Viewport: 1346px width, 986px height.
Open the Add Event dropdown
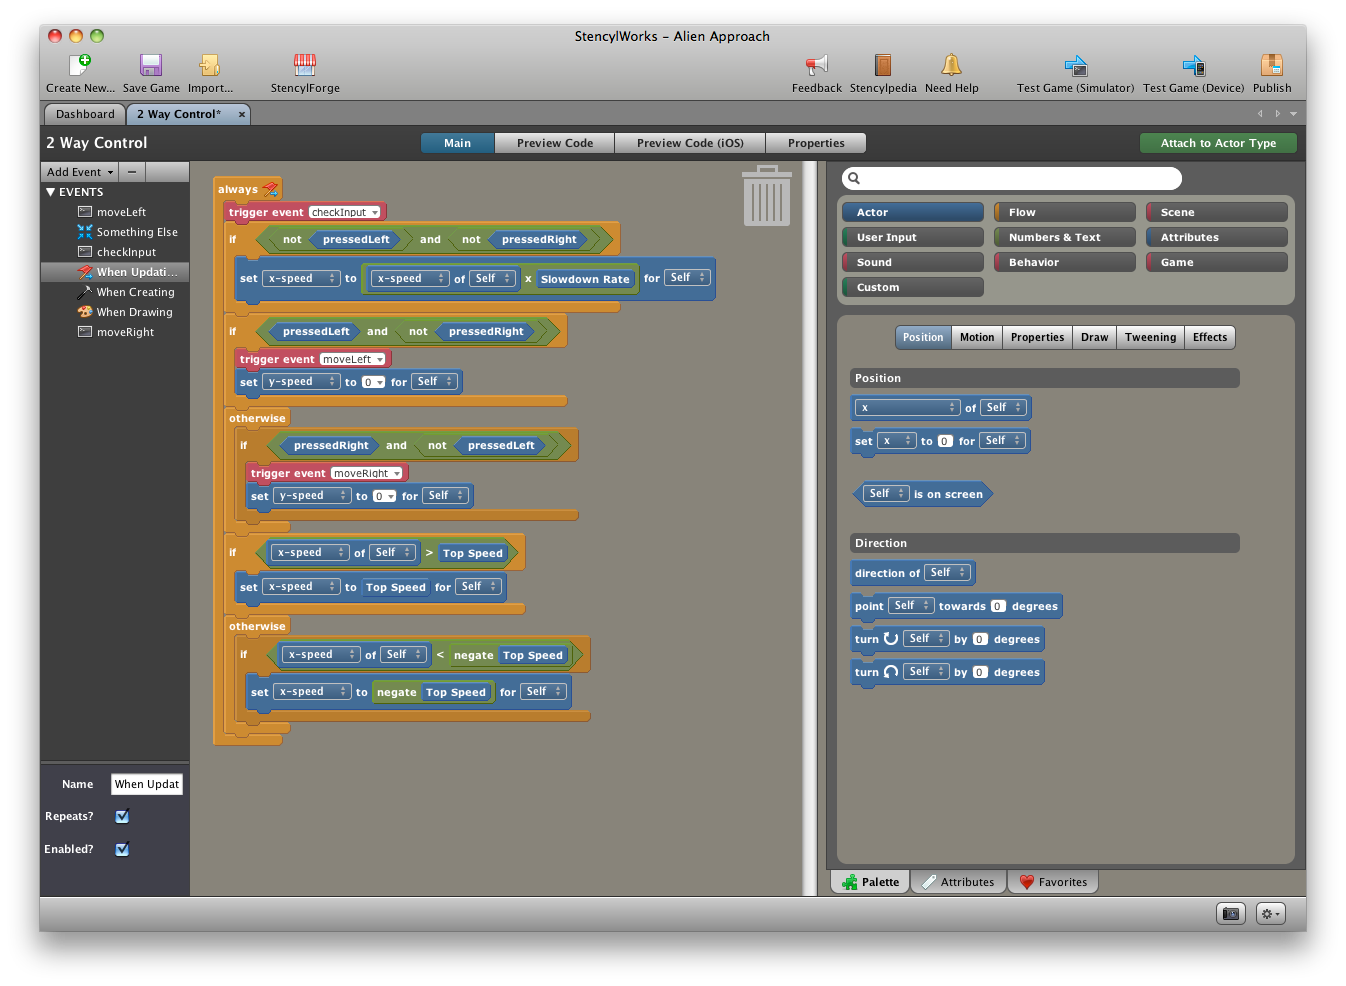pos(80,172)
